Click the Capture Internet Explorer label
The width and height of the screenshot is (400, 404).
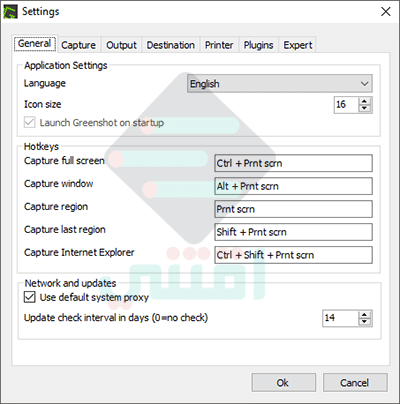tap(79, 253)
